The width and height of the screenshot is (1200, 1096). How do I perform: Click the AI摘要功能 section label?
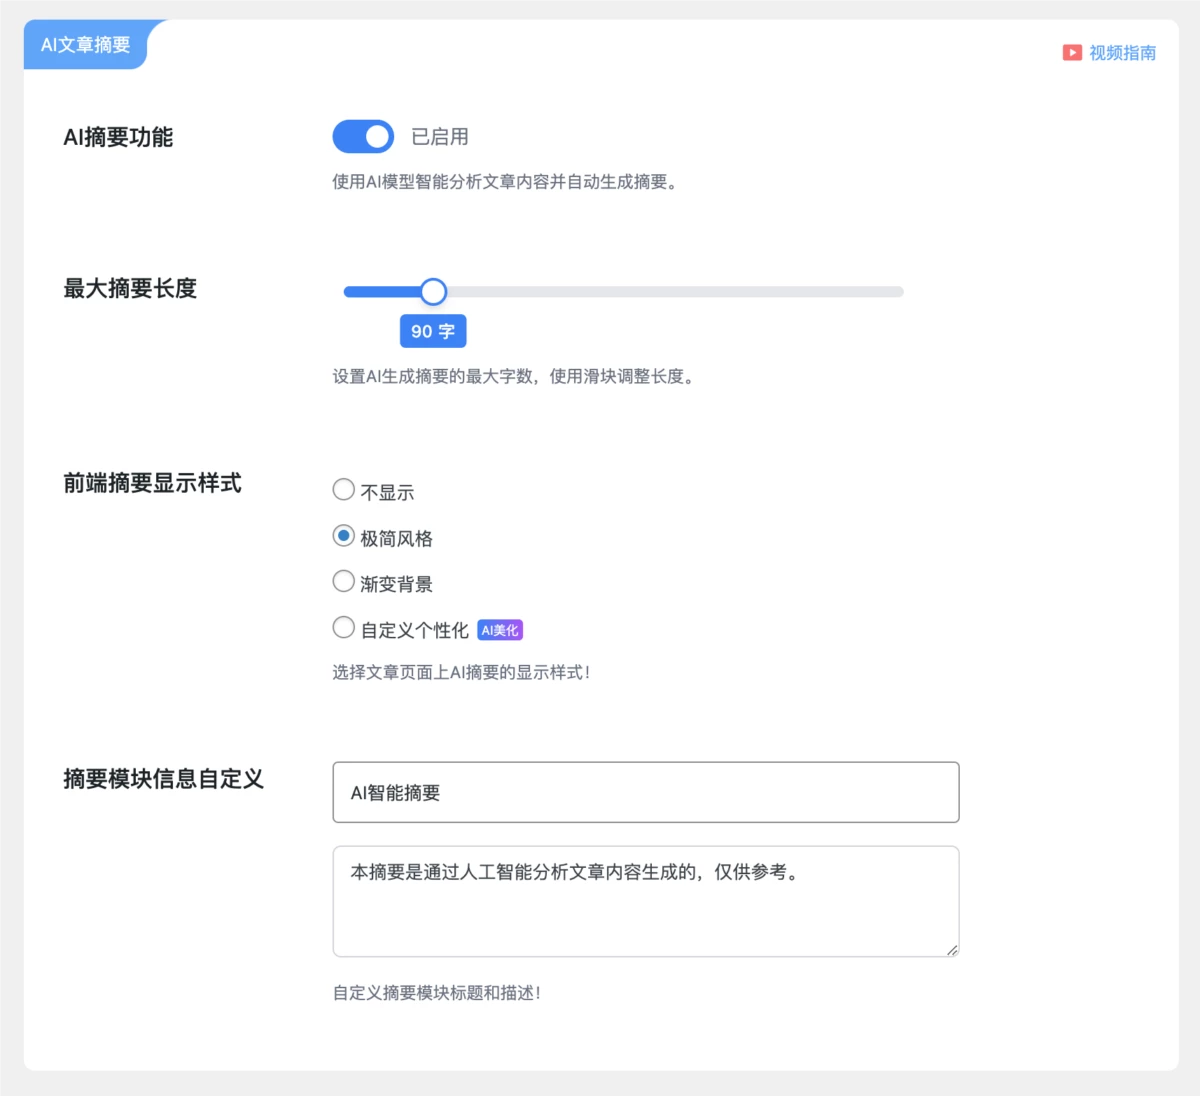tap(118, 138)
